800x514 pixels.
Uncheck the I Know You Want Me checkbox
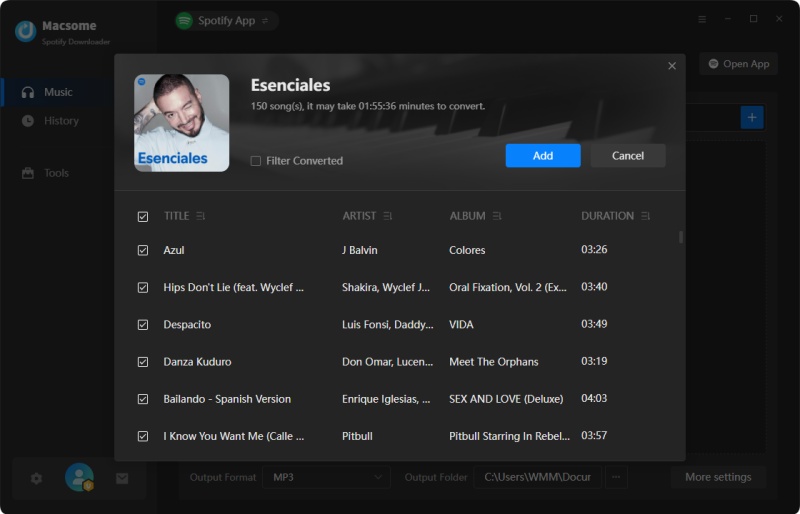tap(143, 436)
